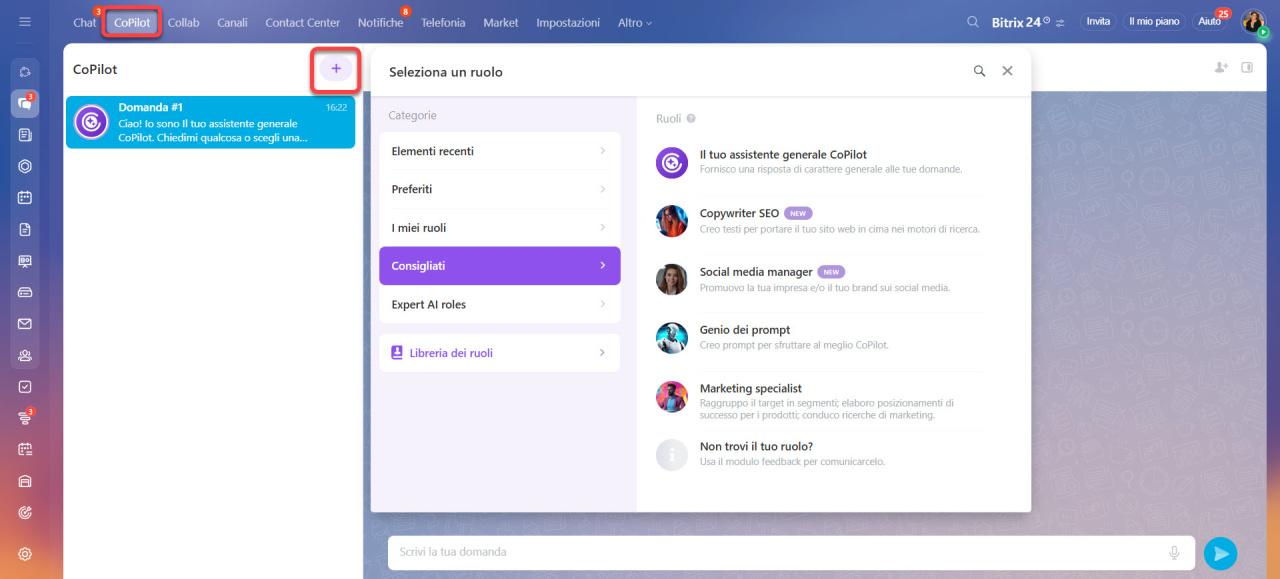Close the Seleziona un ruolo dialog
The image size is (1280, 579).
1007,71
